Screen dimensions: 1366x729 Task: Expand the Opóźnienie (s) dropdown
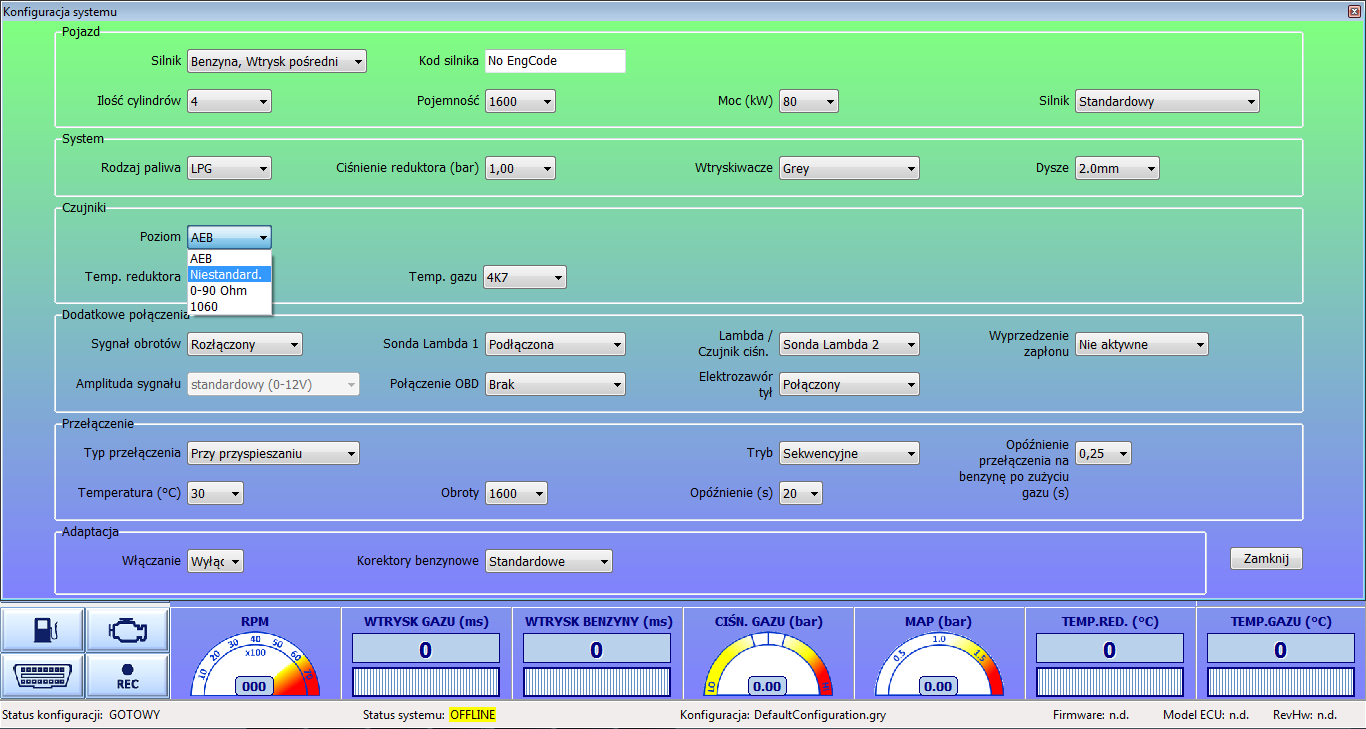(801, 493)
